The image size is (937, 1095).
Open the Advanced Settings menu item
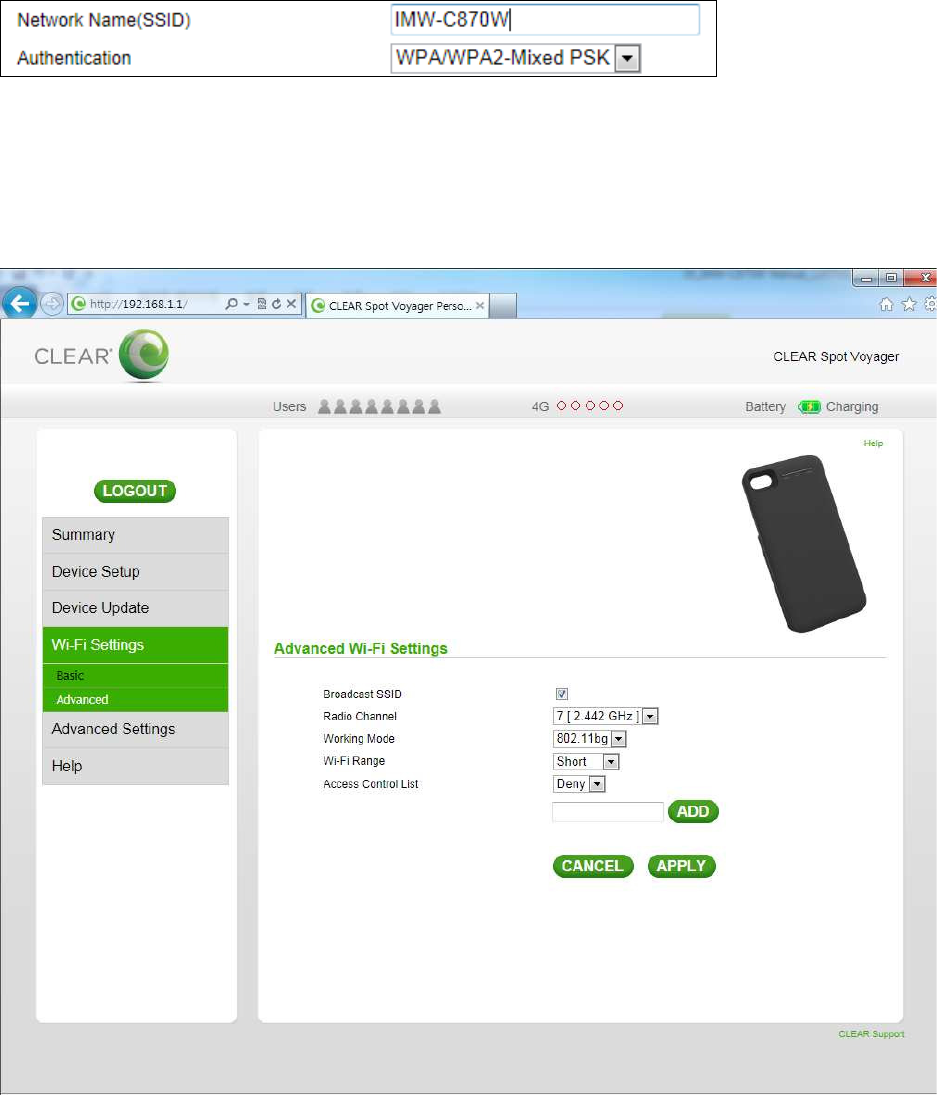coord(135,729)
